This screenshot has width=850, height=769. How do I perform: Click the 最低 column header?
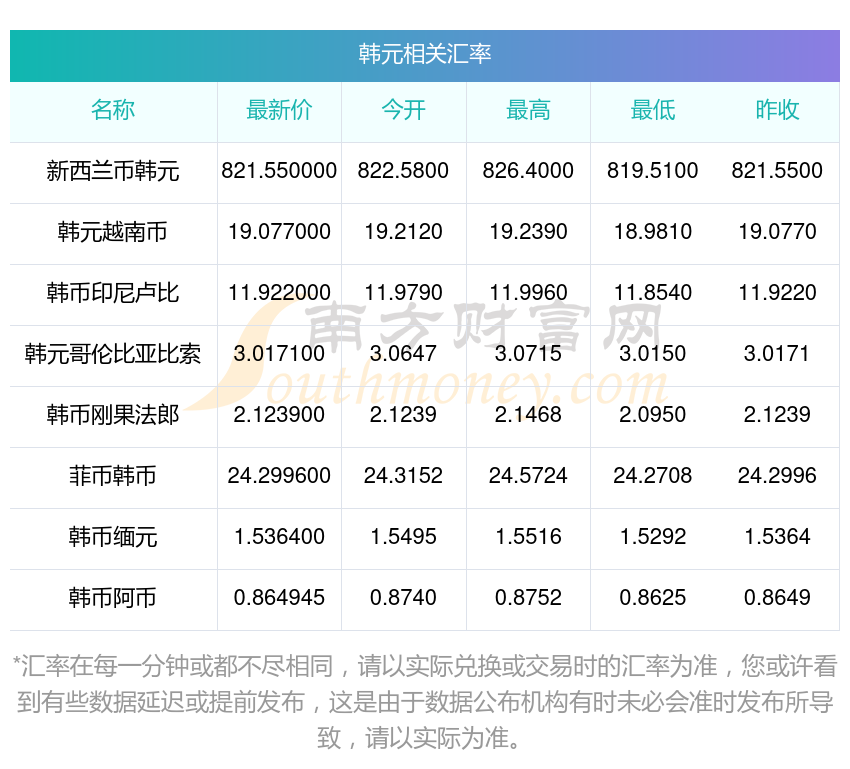(653, 110)
